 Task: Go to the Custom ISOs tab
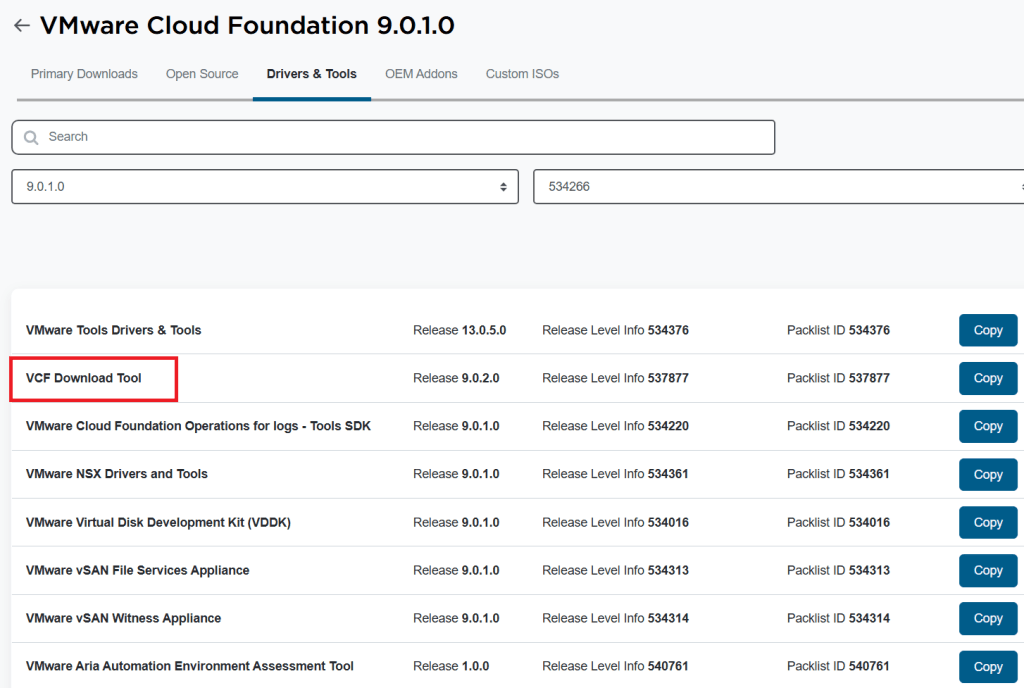(522, 74)
